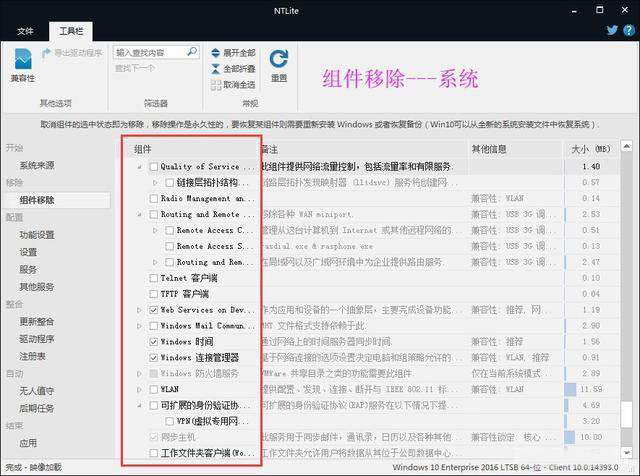Open 无人值守 page
Image resolution: width=640 pixels, height=476 pixels.
[x=37, y=391]
